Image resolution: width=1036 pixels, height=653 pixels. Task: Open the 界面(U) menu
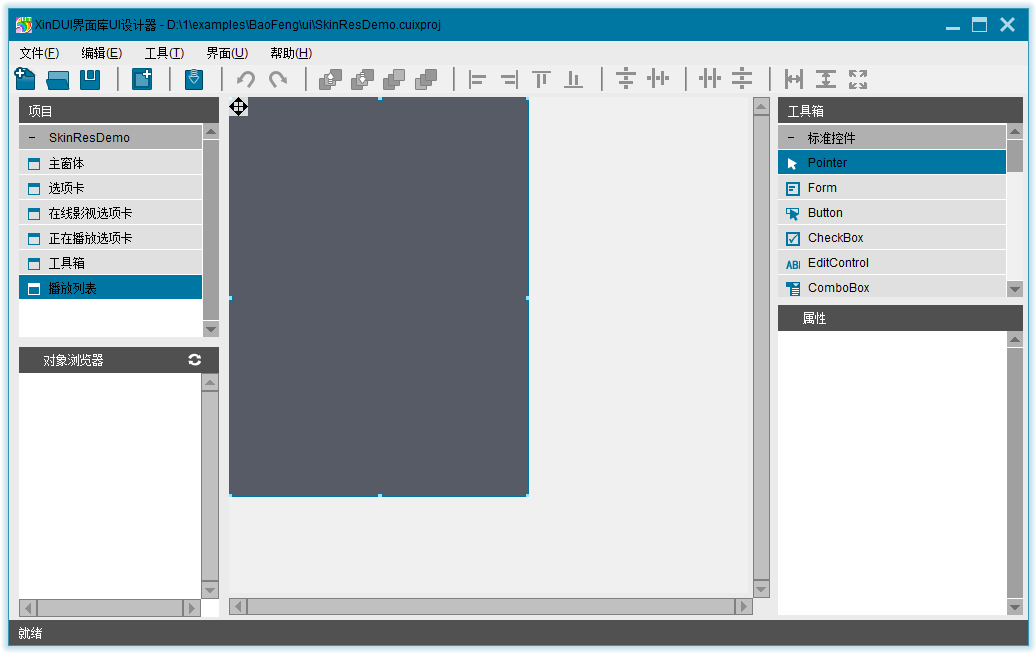pos(227,53)
